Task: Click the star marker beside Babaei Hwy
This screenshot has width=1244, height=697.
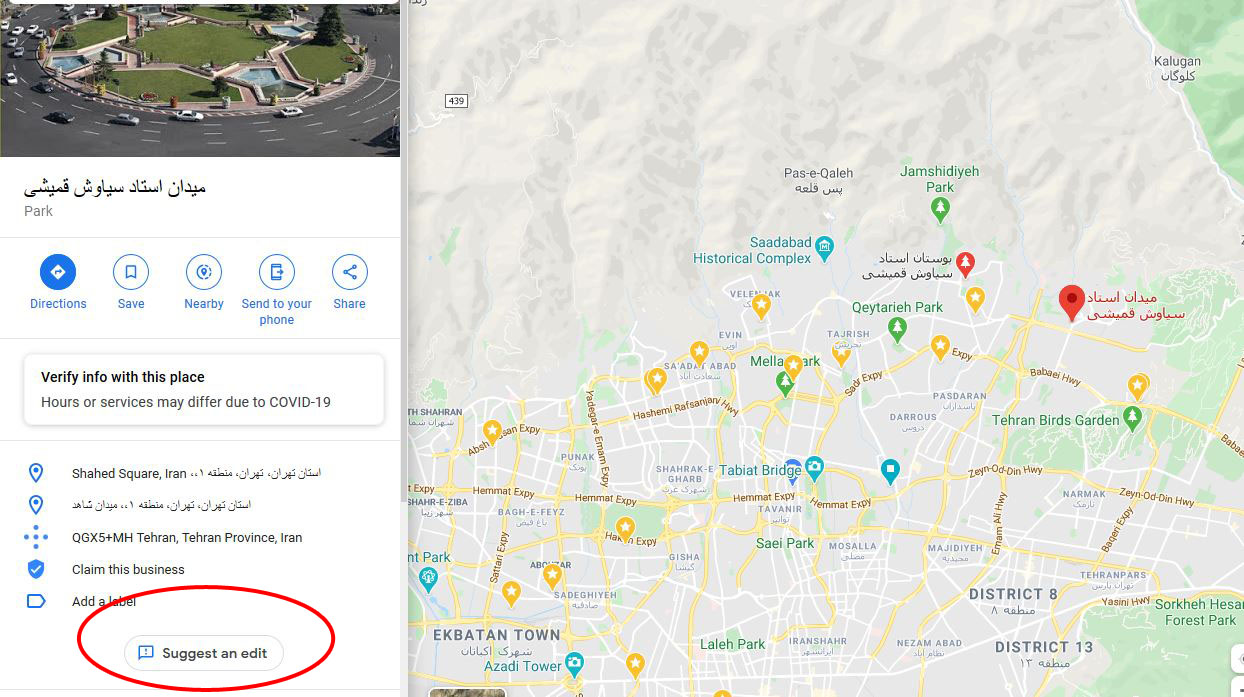Action: coord(1138,386)
